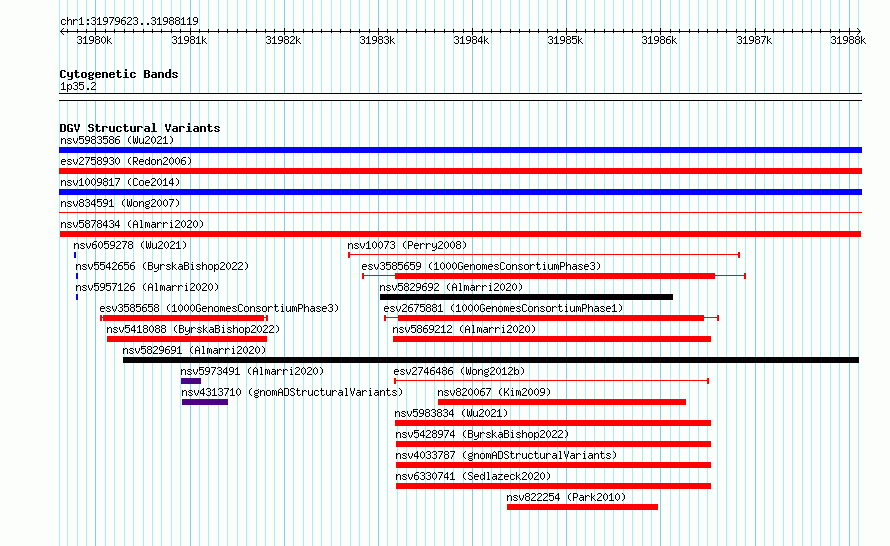Image resolution: width=890 pixels, height=546 pixels.
Task: Click the DGV Structural Variants track title
Action: pyautogui.click(x=140, y=128)
